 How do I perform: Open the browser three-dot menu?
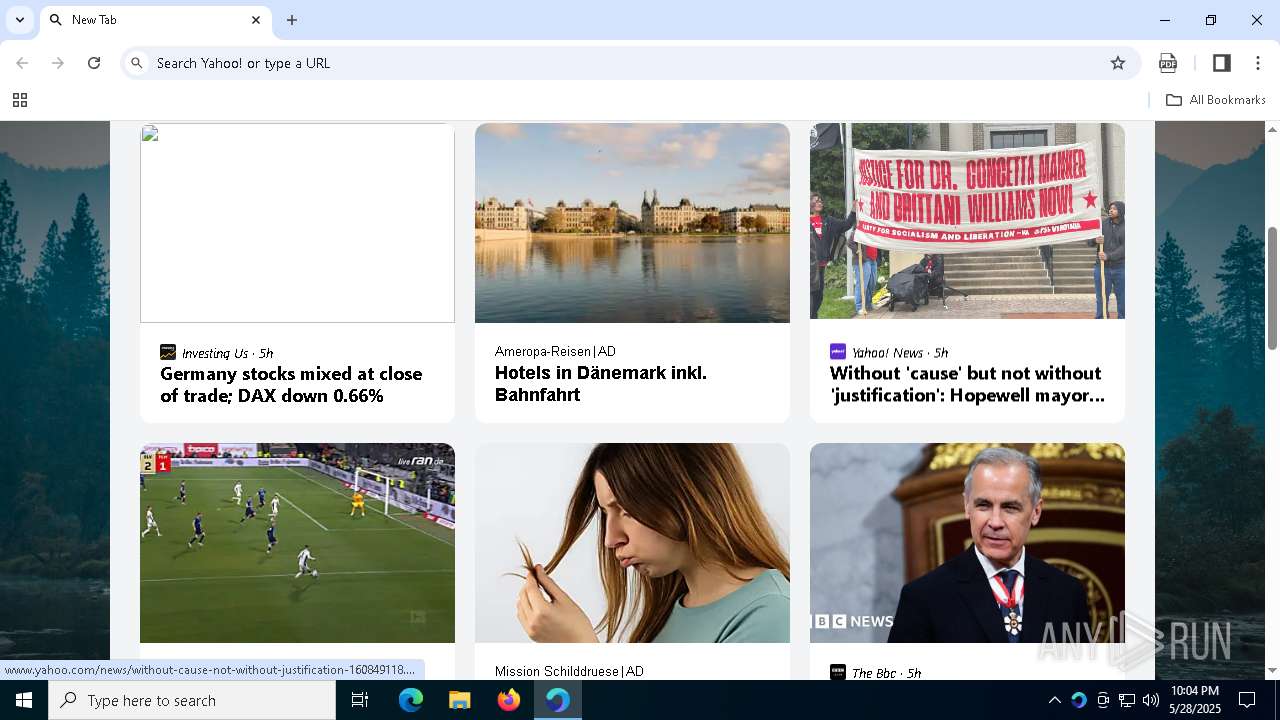[1258, 63]
